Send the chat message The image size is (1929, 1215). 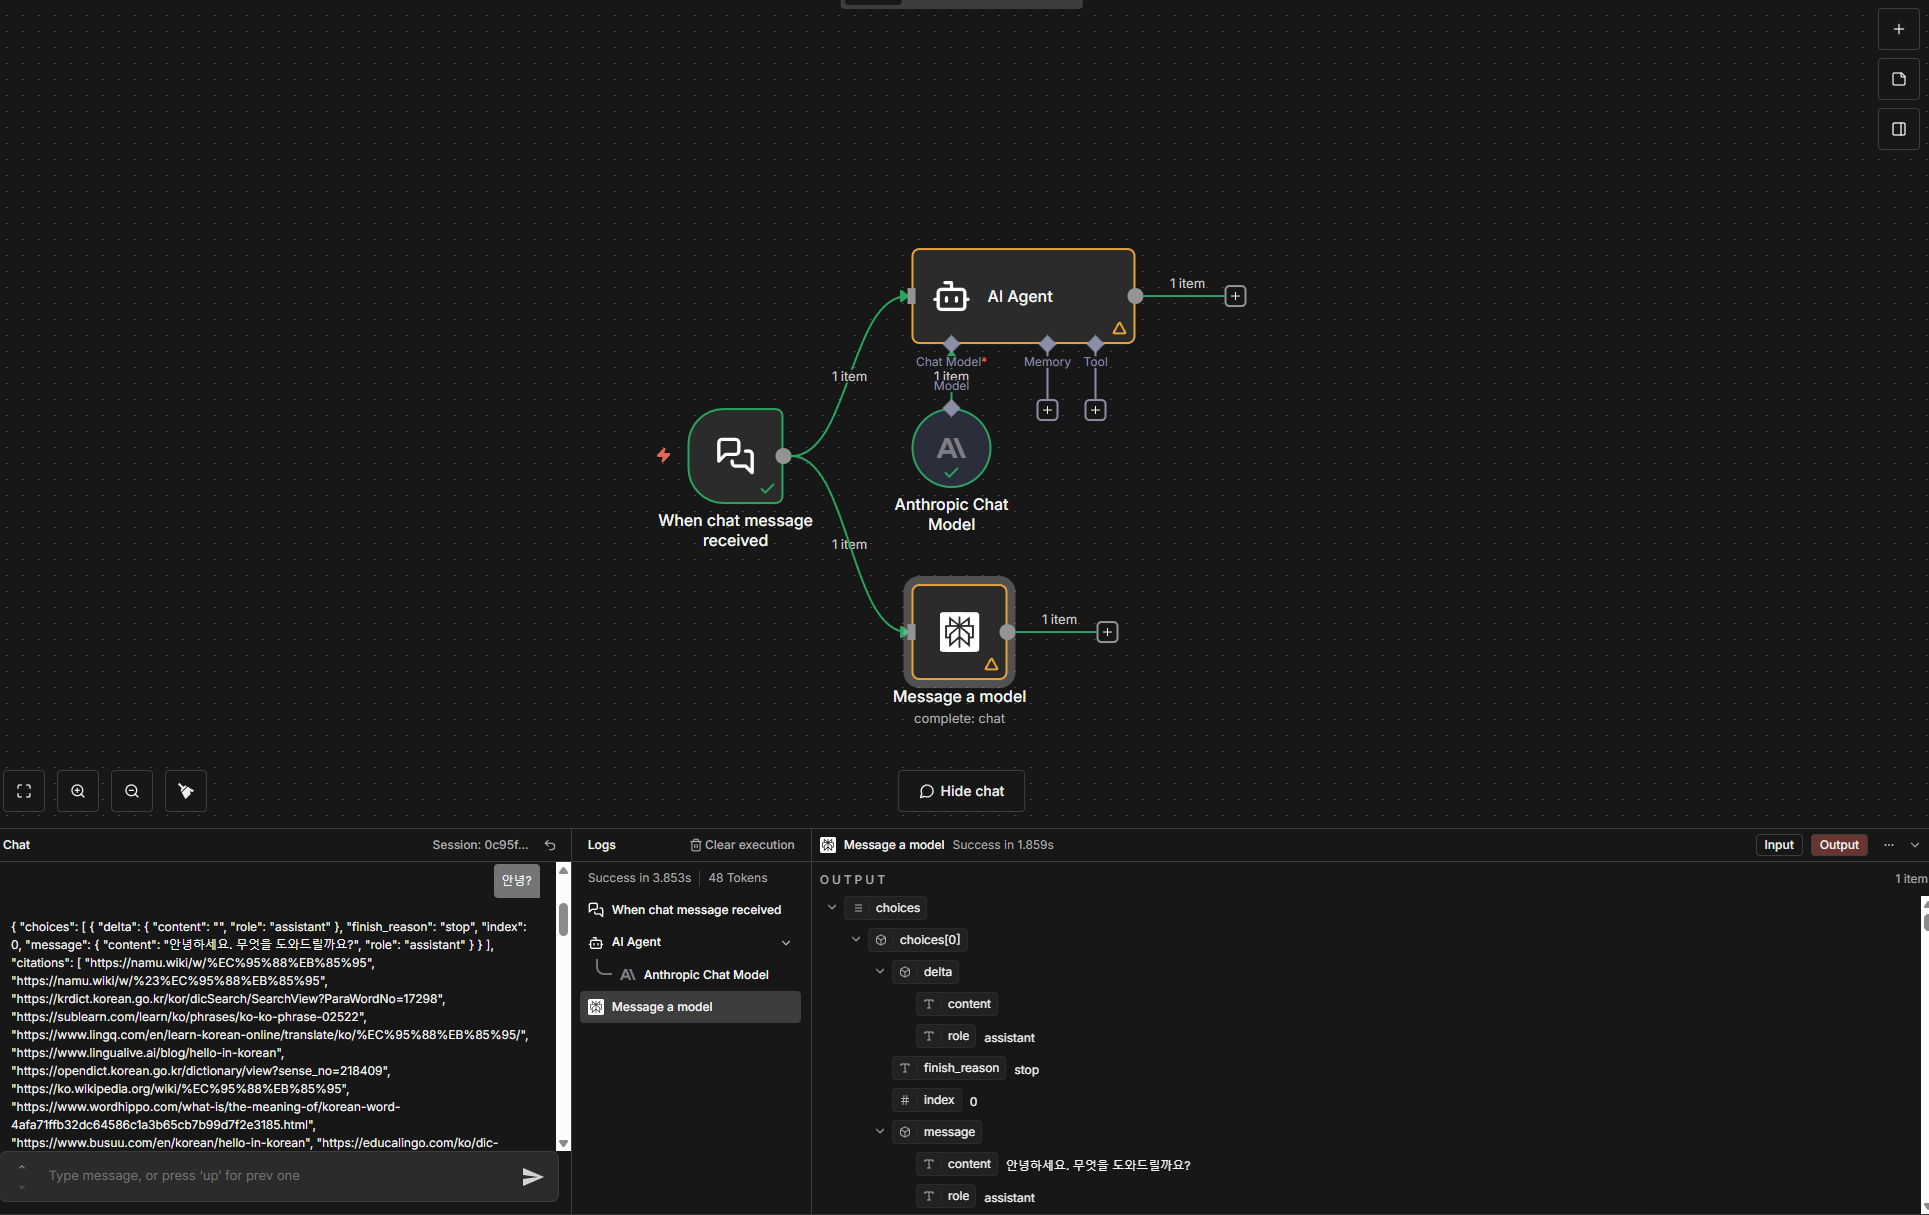pos(532,1177)
